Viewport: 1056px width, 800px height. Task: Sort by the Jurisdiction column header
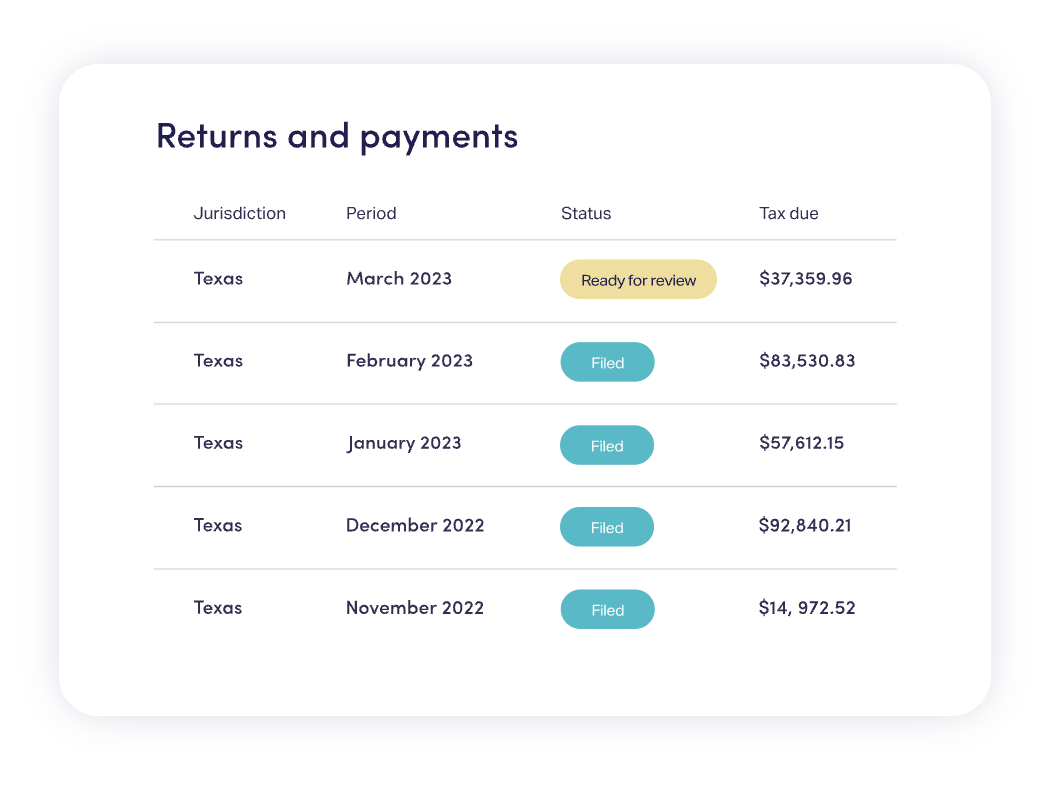click(x=239, y=213)
